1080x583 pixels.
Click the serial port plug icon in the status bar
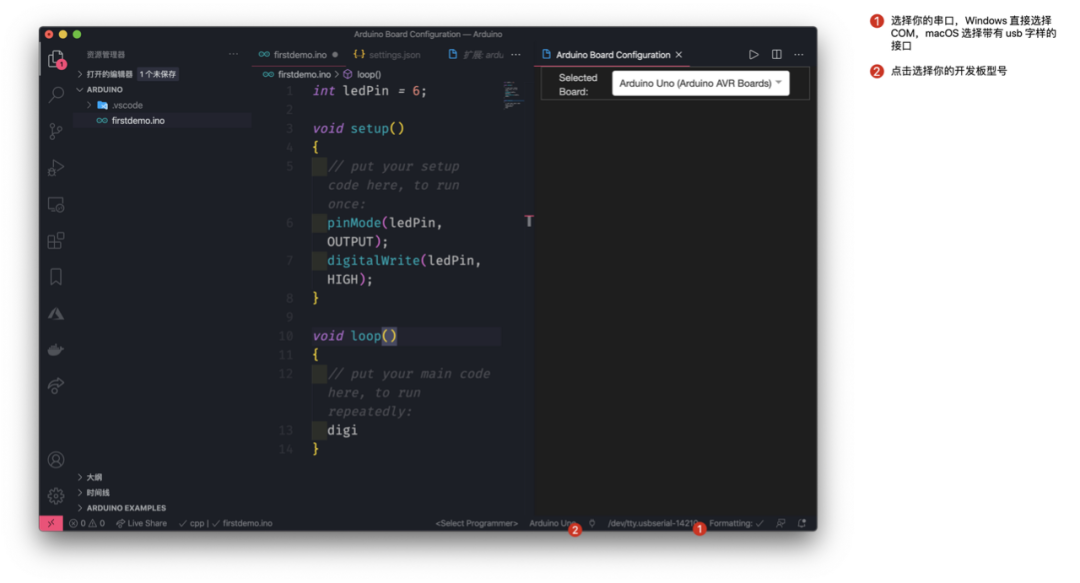tap(592, 523)
